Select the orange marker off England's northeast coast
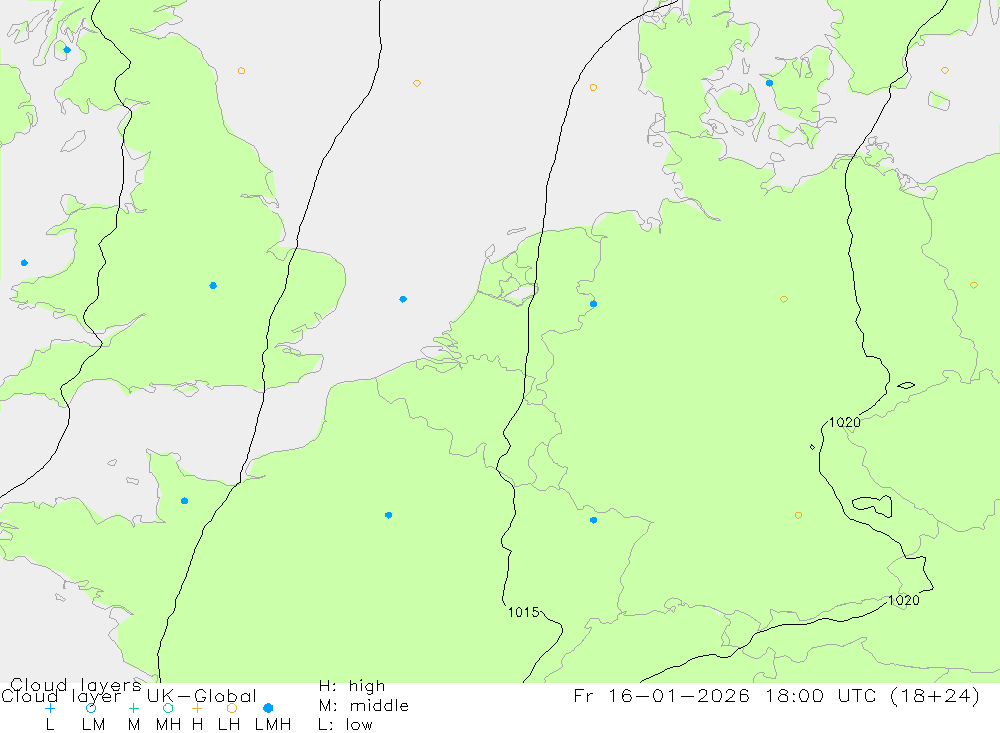This screenshot has height=733, width=1000. (241, 71)
